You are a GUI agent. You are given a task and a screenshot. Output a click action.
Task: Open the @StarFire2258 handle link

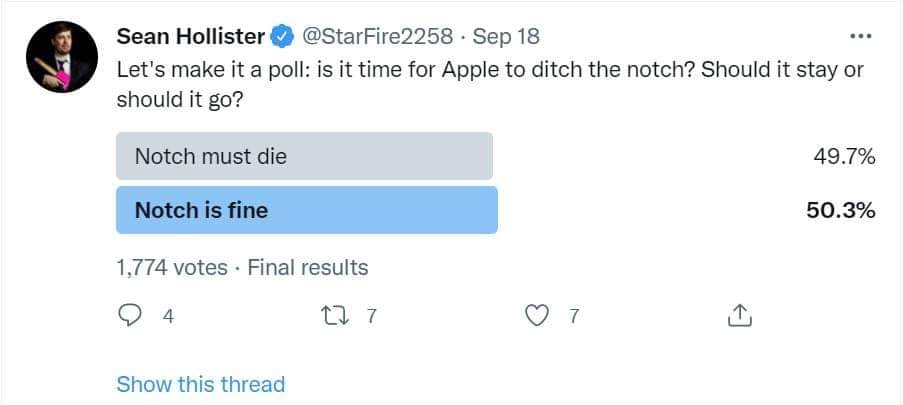[x=376, y=37]
